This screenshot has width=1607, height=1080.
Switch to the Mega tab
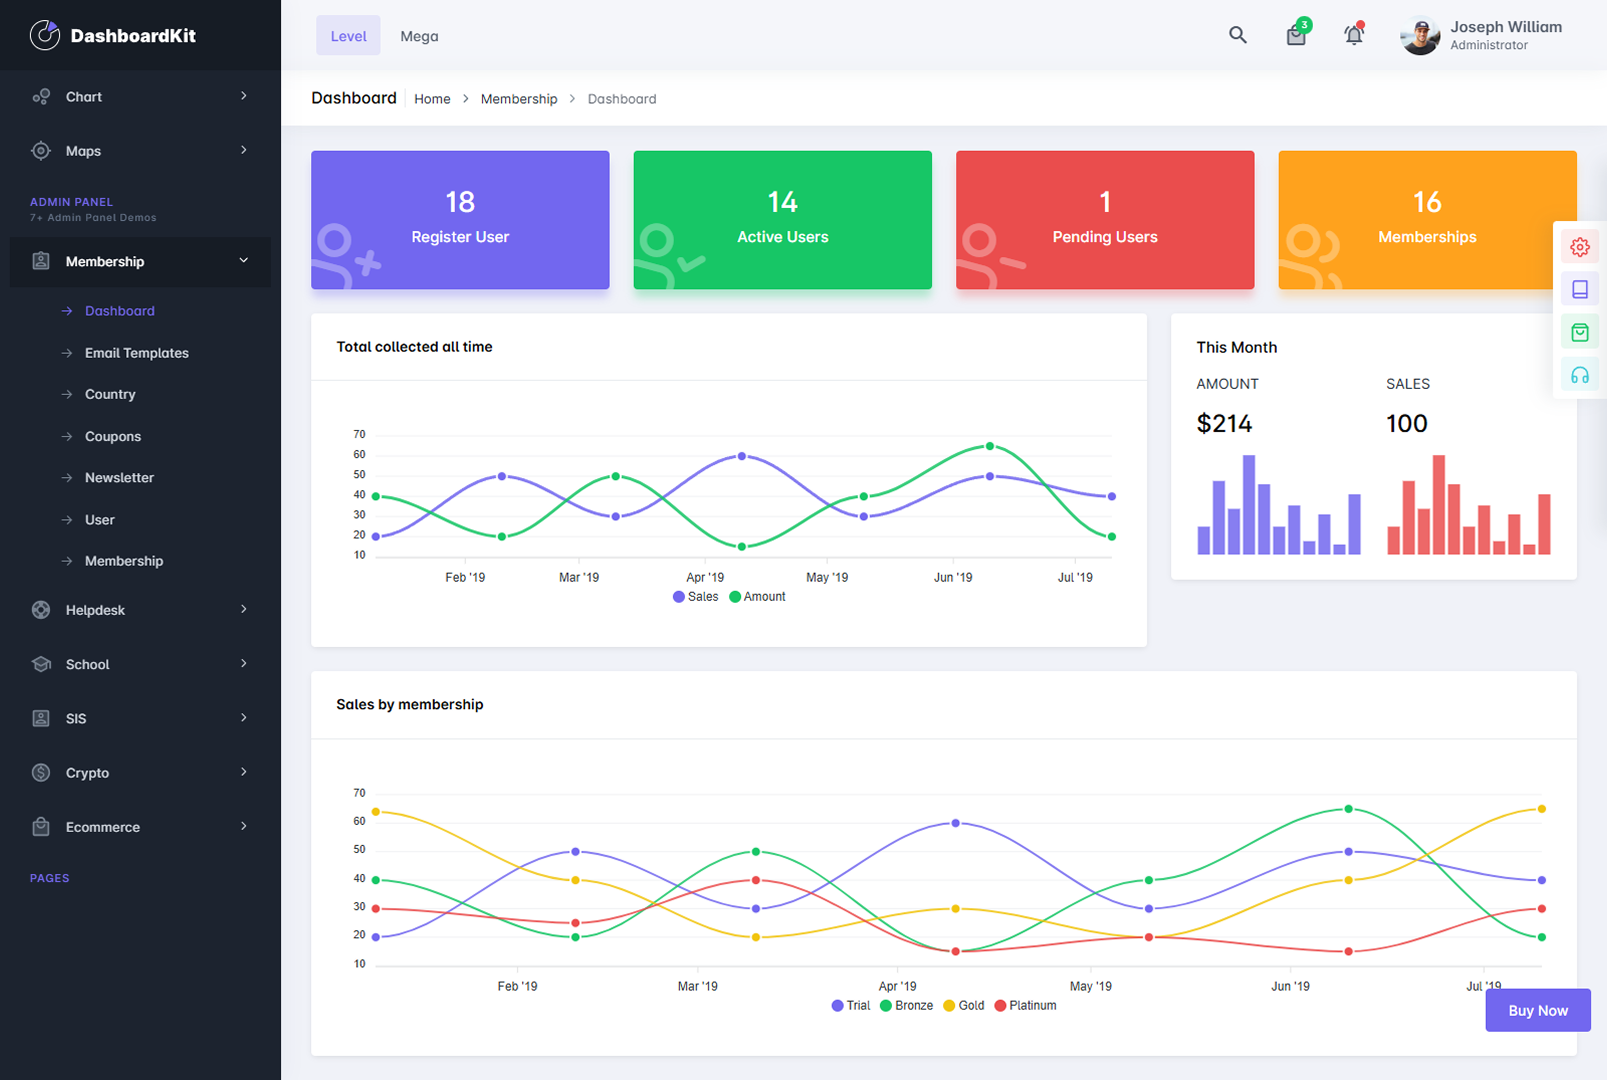pos(419,36)
